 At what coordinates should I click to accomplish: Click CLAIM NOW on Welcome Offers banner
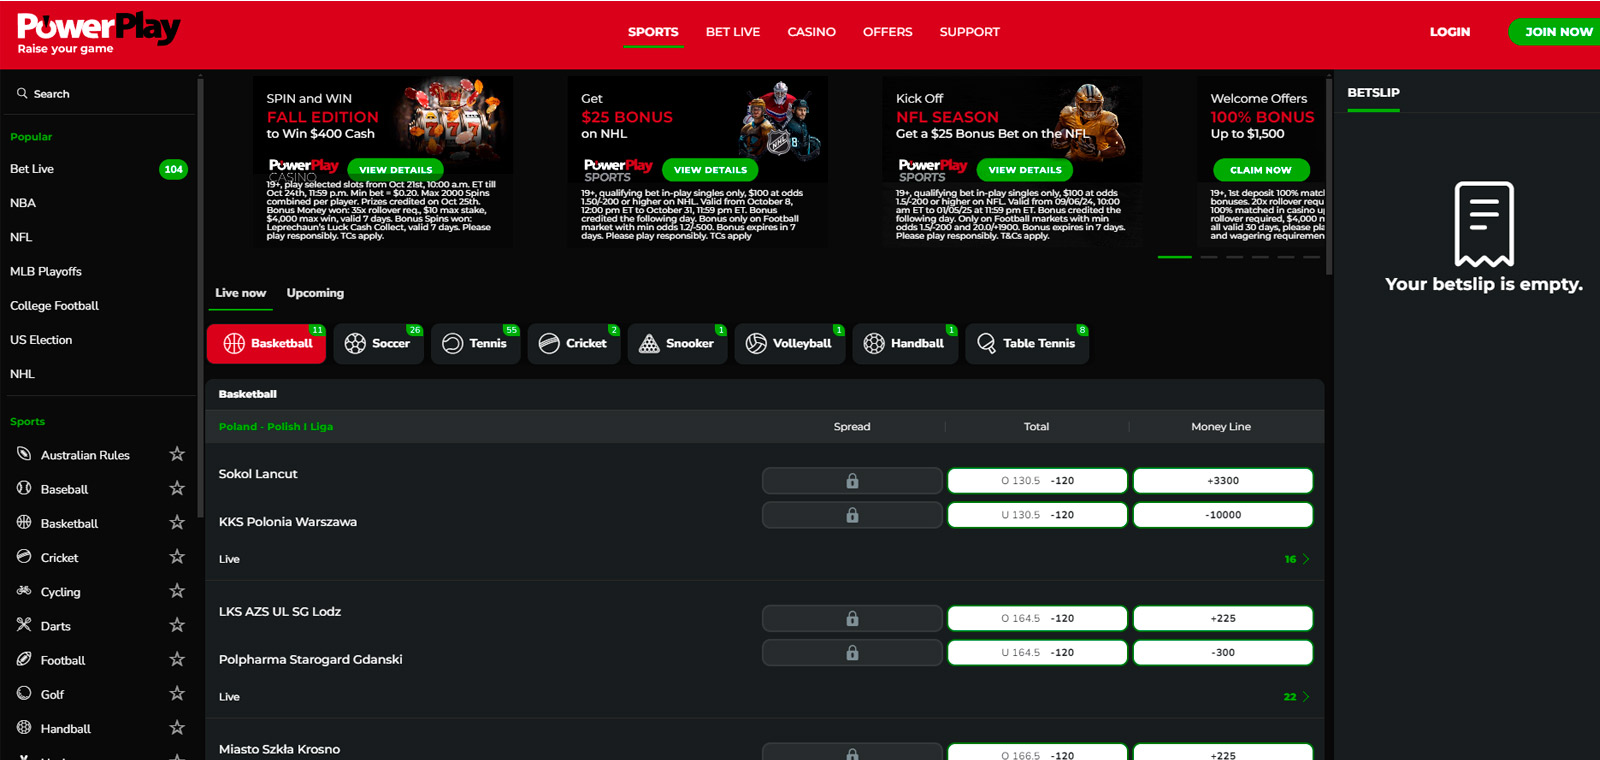[x=1261, y=170]
